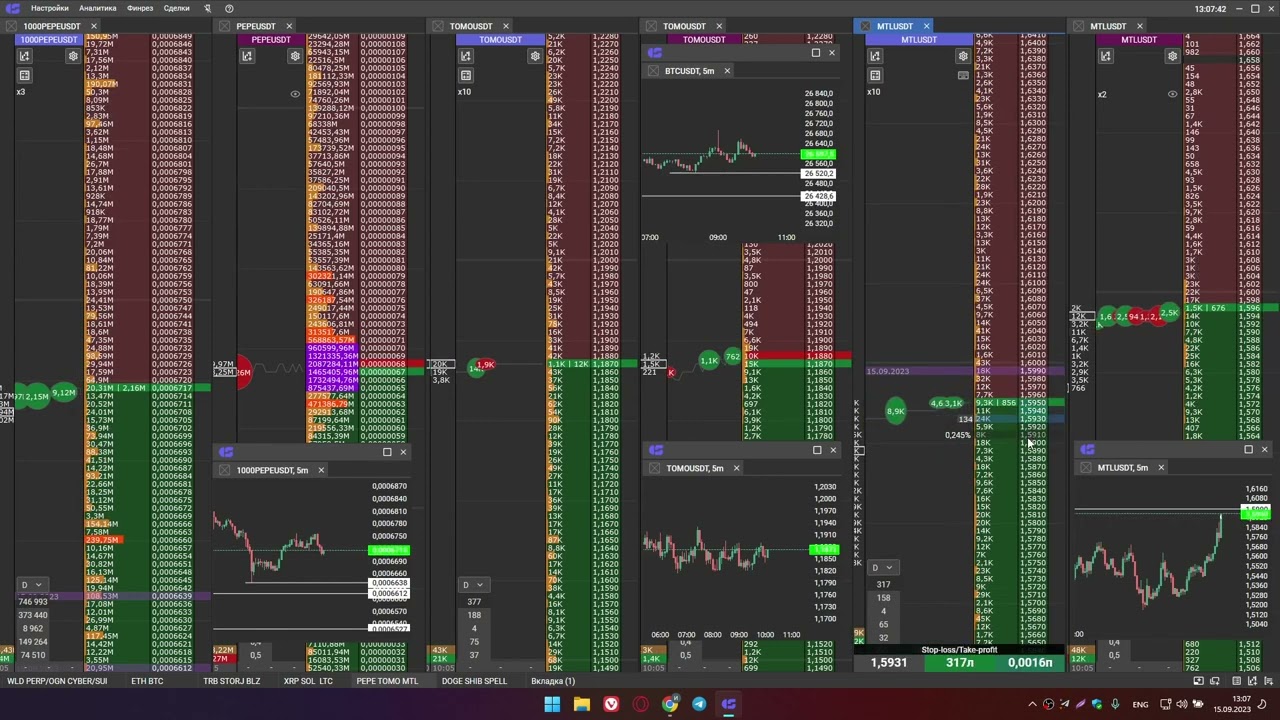
Task: Open the Финрез menu
Action: (140, 8)
